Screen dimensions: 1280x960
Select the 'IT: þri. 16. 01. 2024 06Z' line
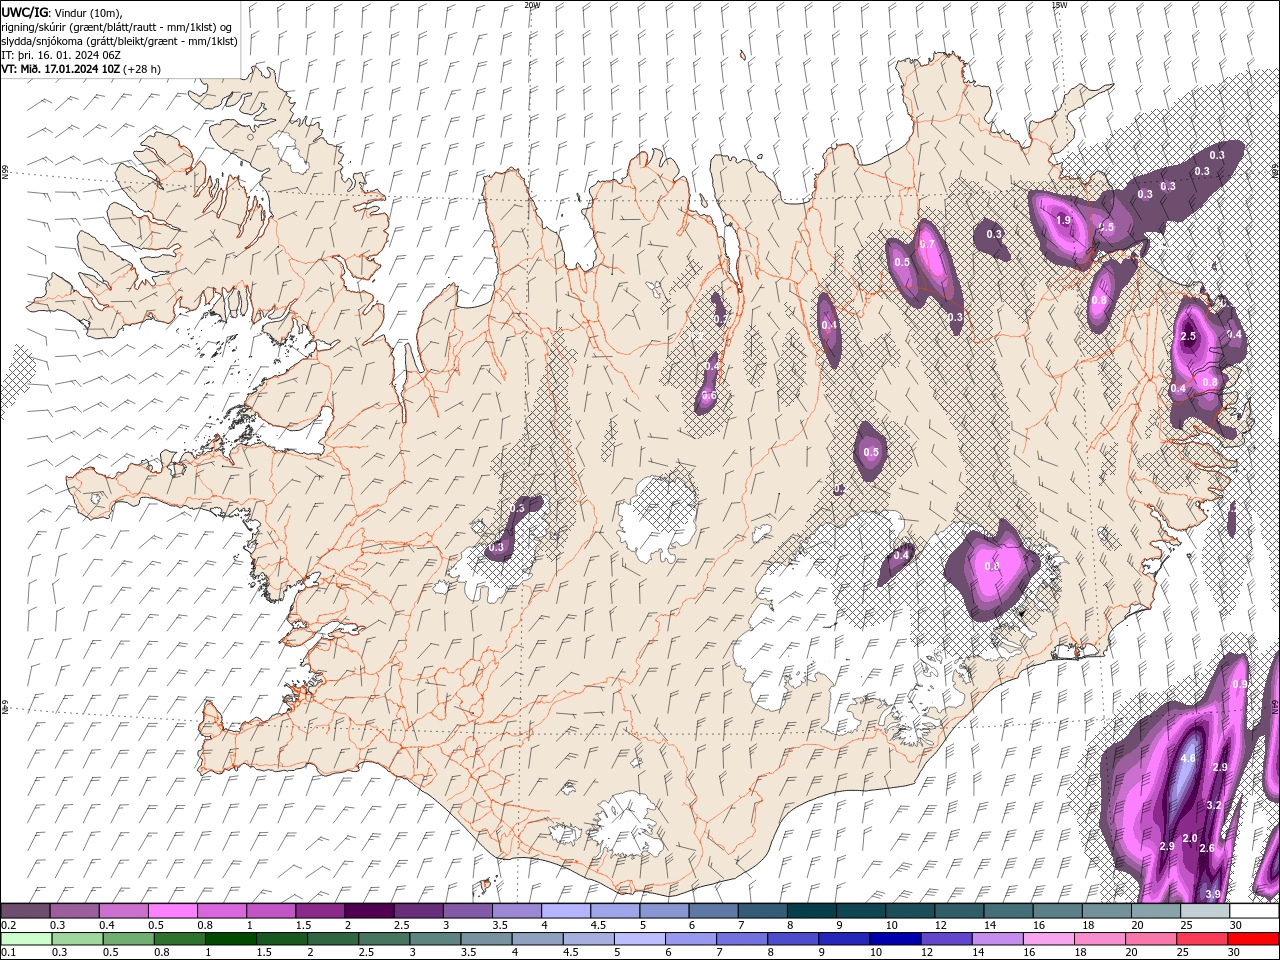coord(61,55)
